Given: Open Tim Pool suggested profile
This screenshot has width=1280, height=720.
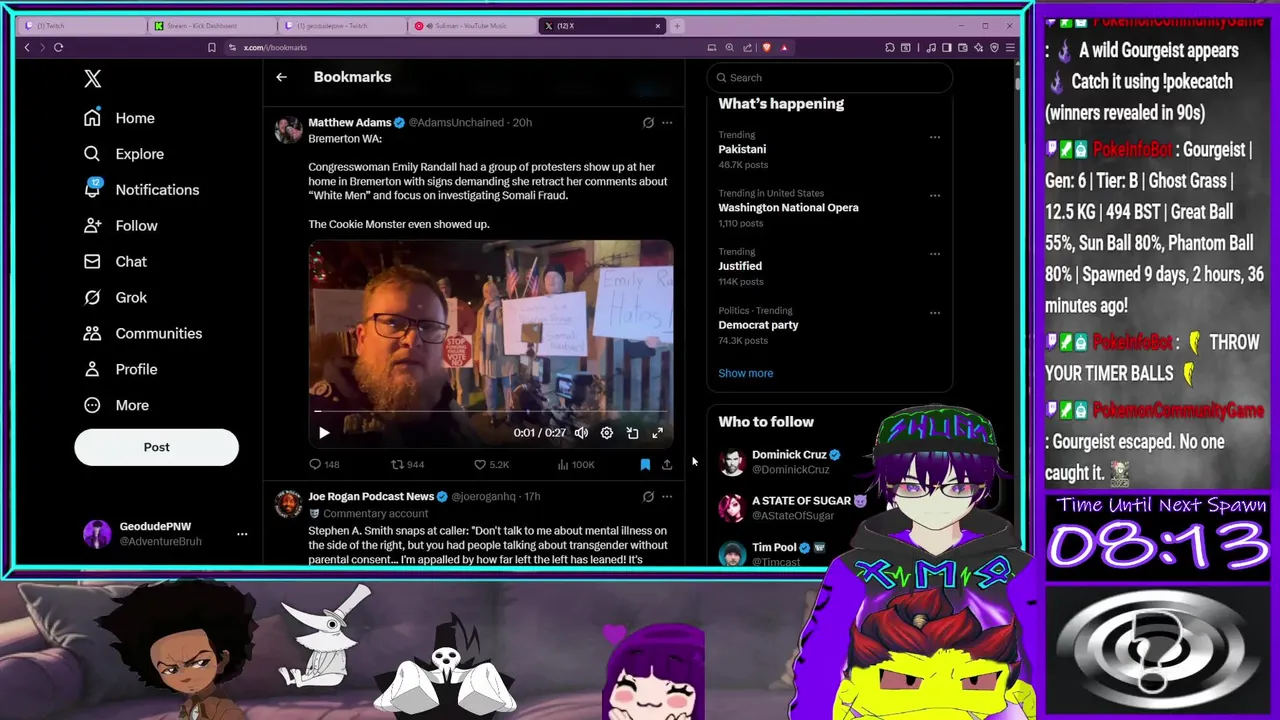Looking at the screenshot, I should coord(774,548).
